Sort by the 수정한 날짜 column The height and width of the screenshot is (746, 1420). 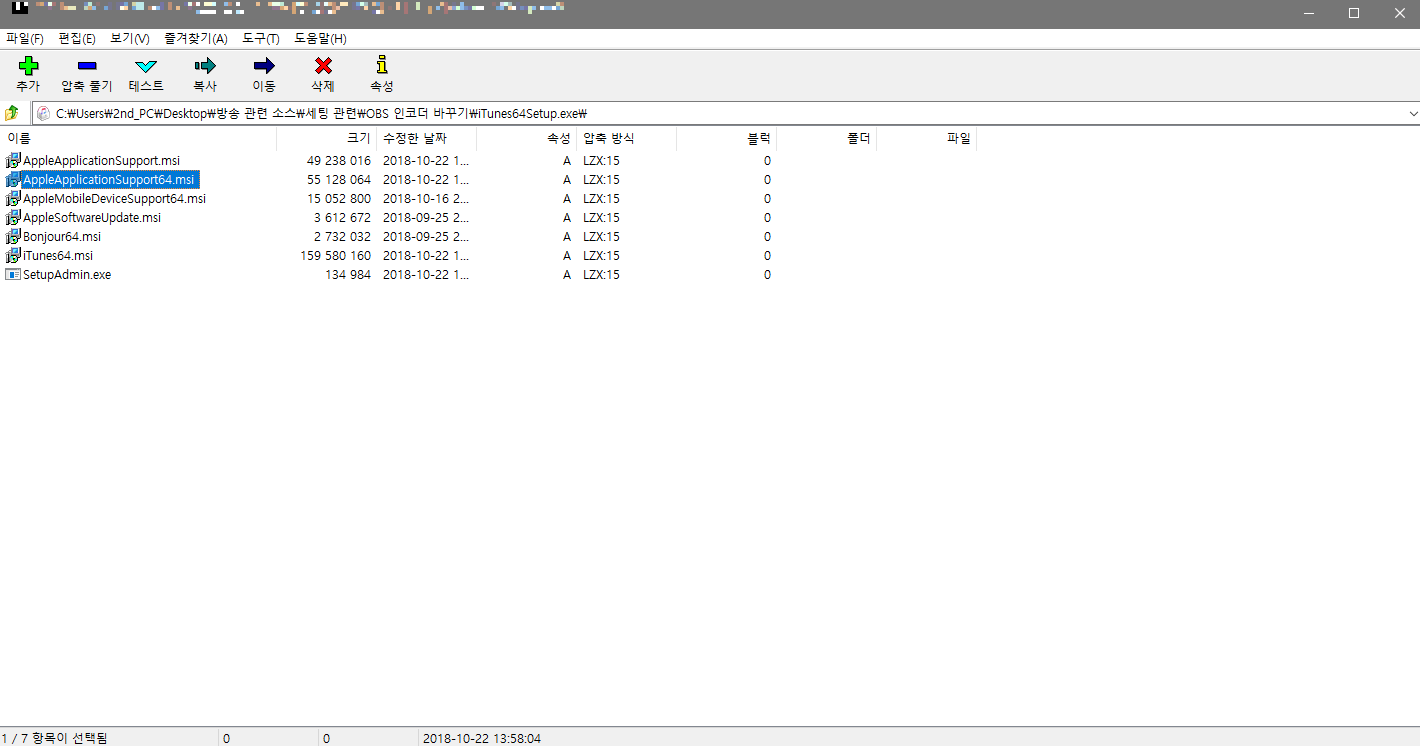(x=415, y=138)
